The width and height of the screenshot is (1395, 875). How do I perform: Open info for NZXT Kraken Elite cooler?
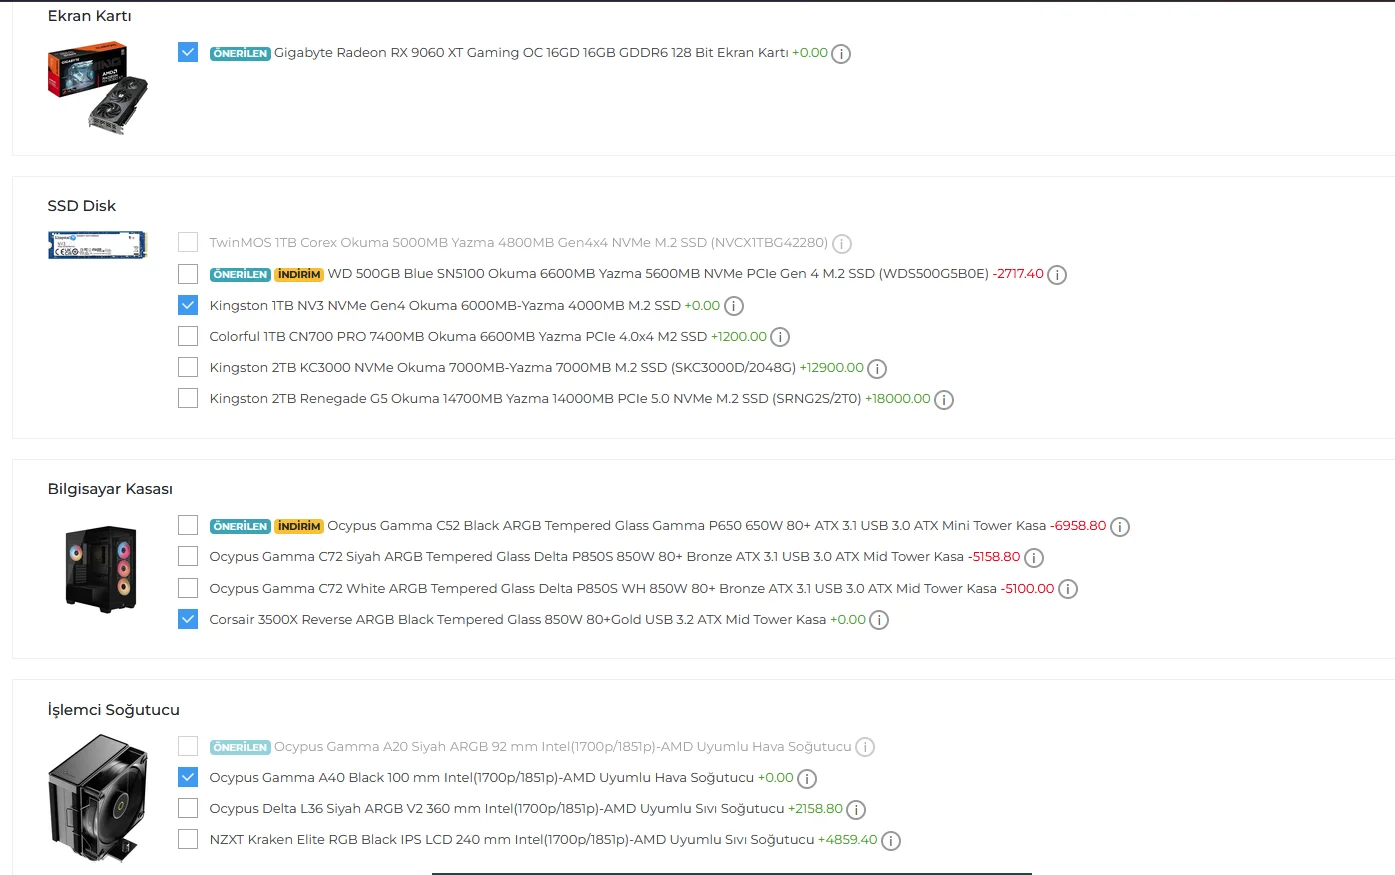tap(891, 841)
